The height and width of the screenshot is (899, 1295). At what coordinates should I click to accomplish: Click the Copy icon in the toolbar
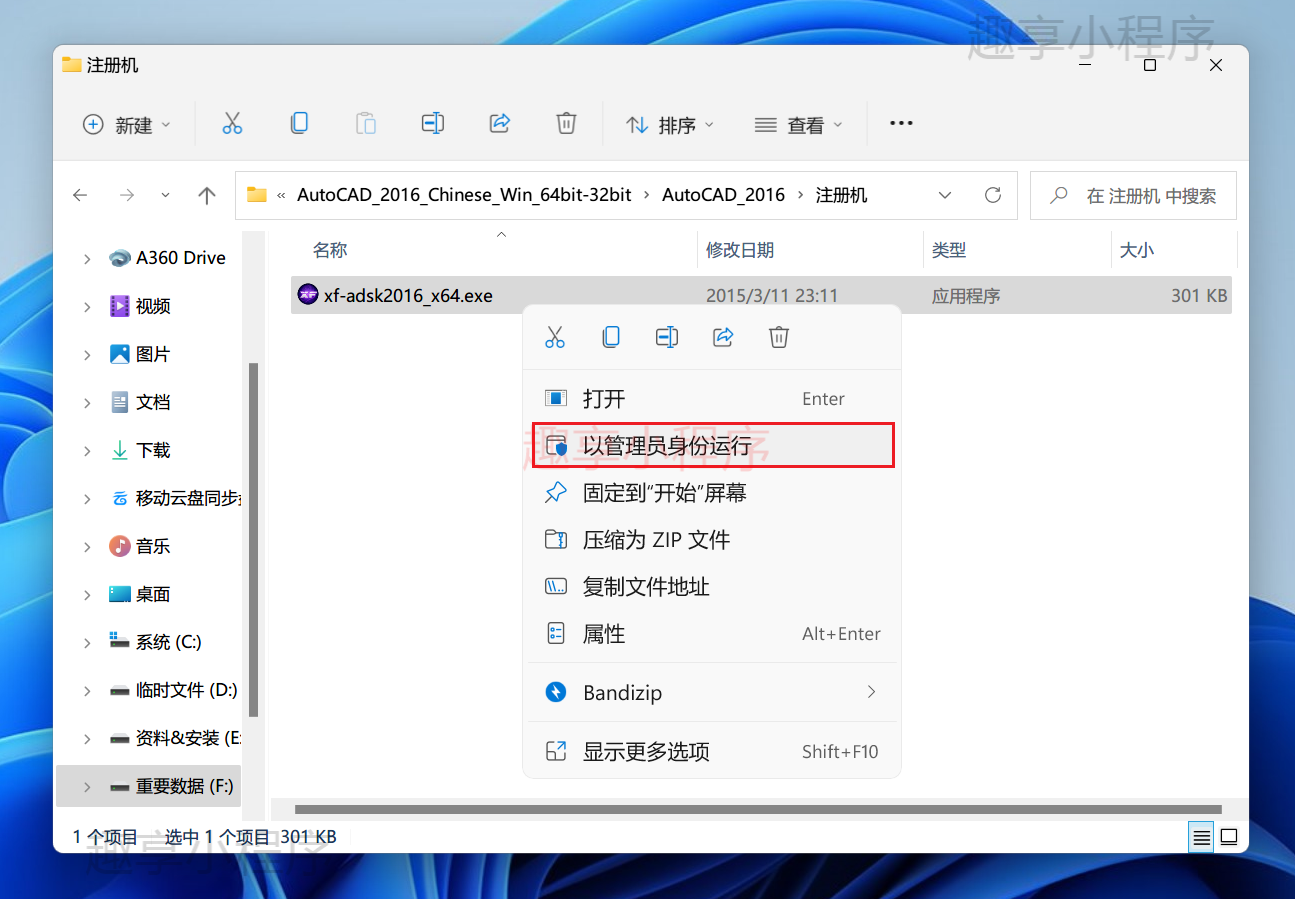(x=299, y=124)
